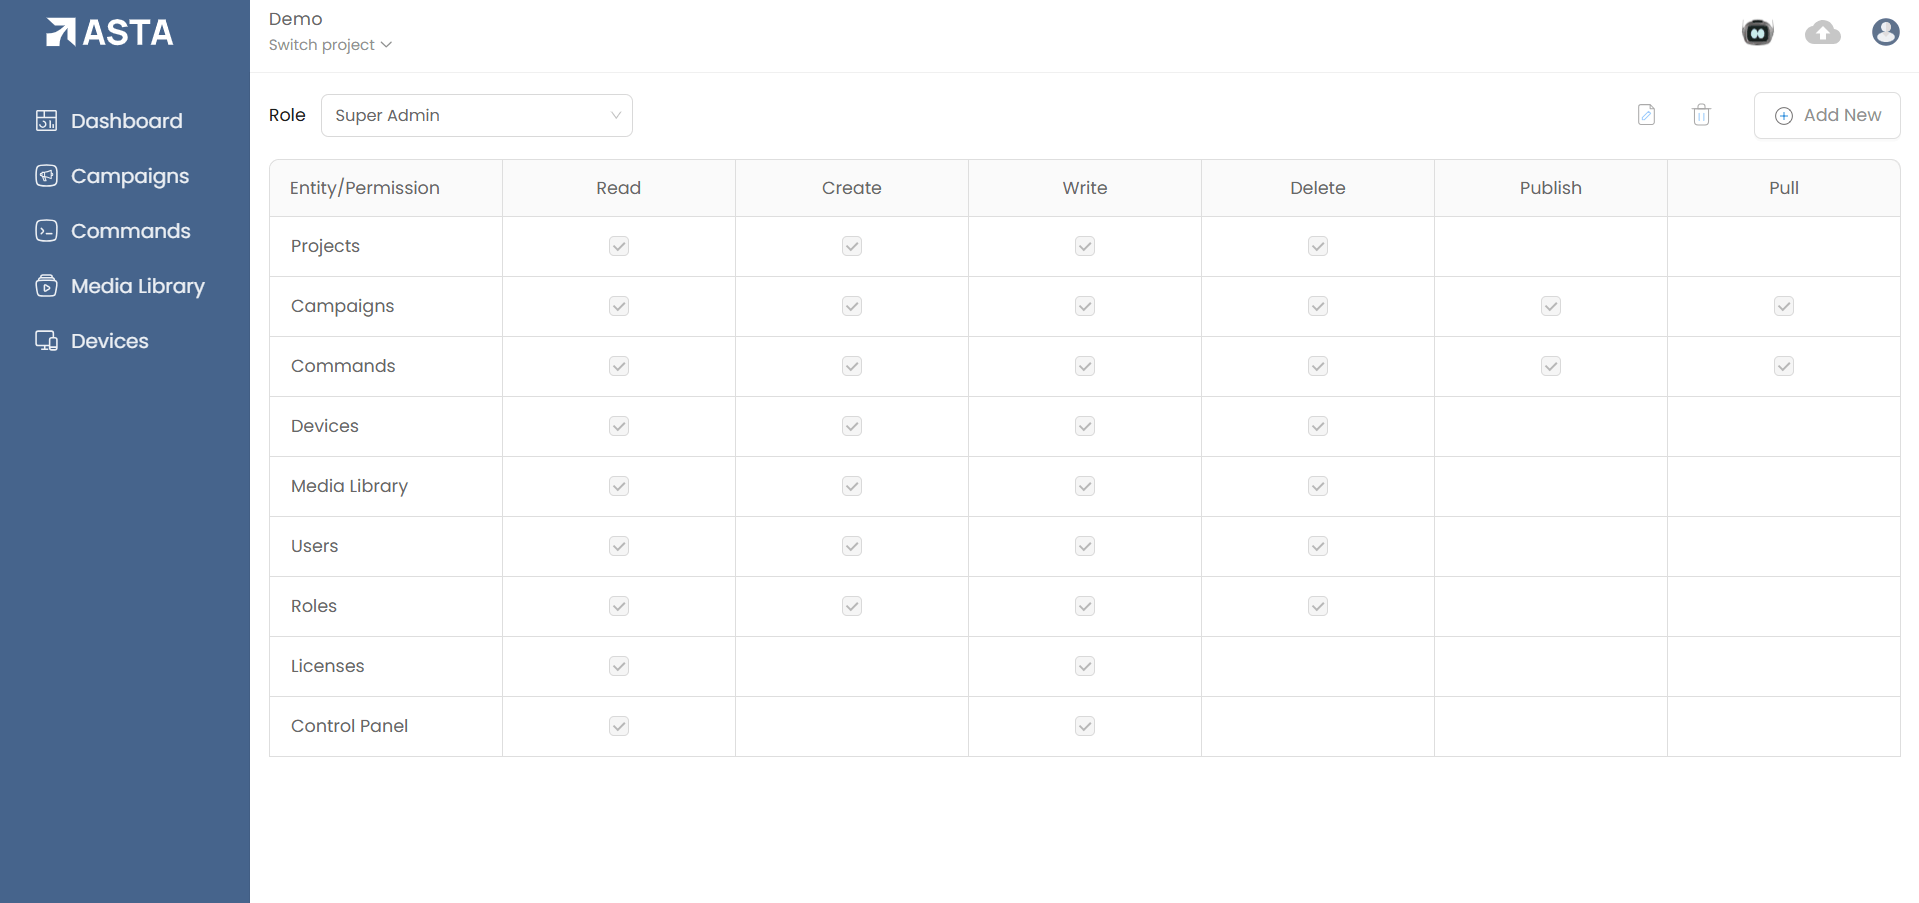Click the cloud upload icon
Screen dimensions: 1919x903
click(1822, 33)
